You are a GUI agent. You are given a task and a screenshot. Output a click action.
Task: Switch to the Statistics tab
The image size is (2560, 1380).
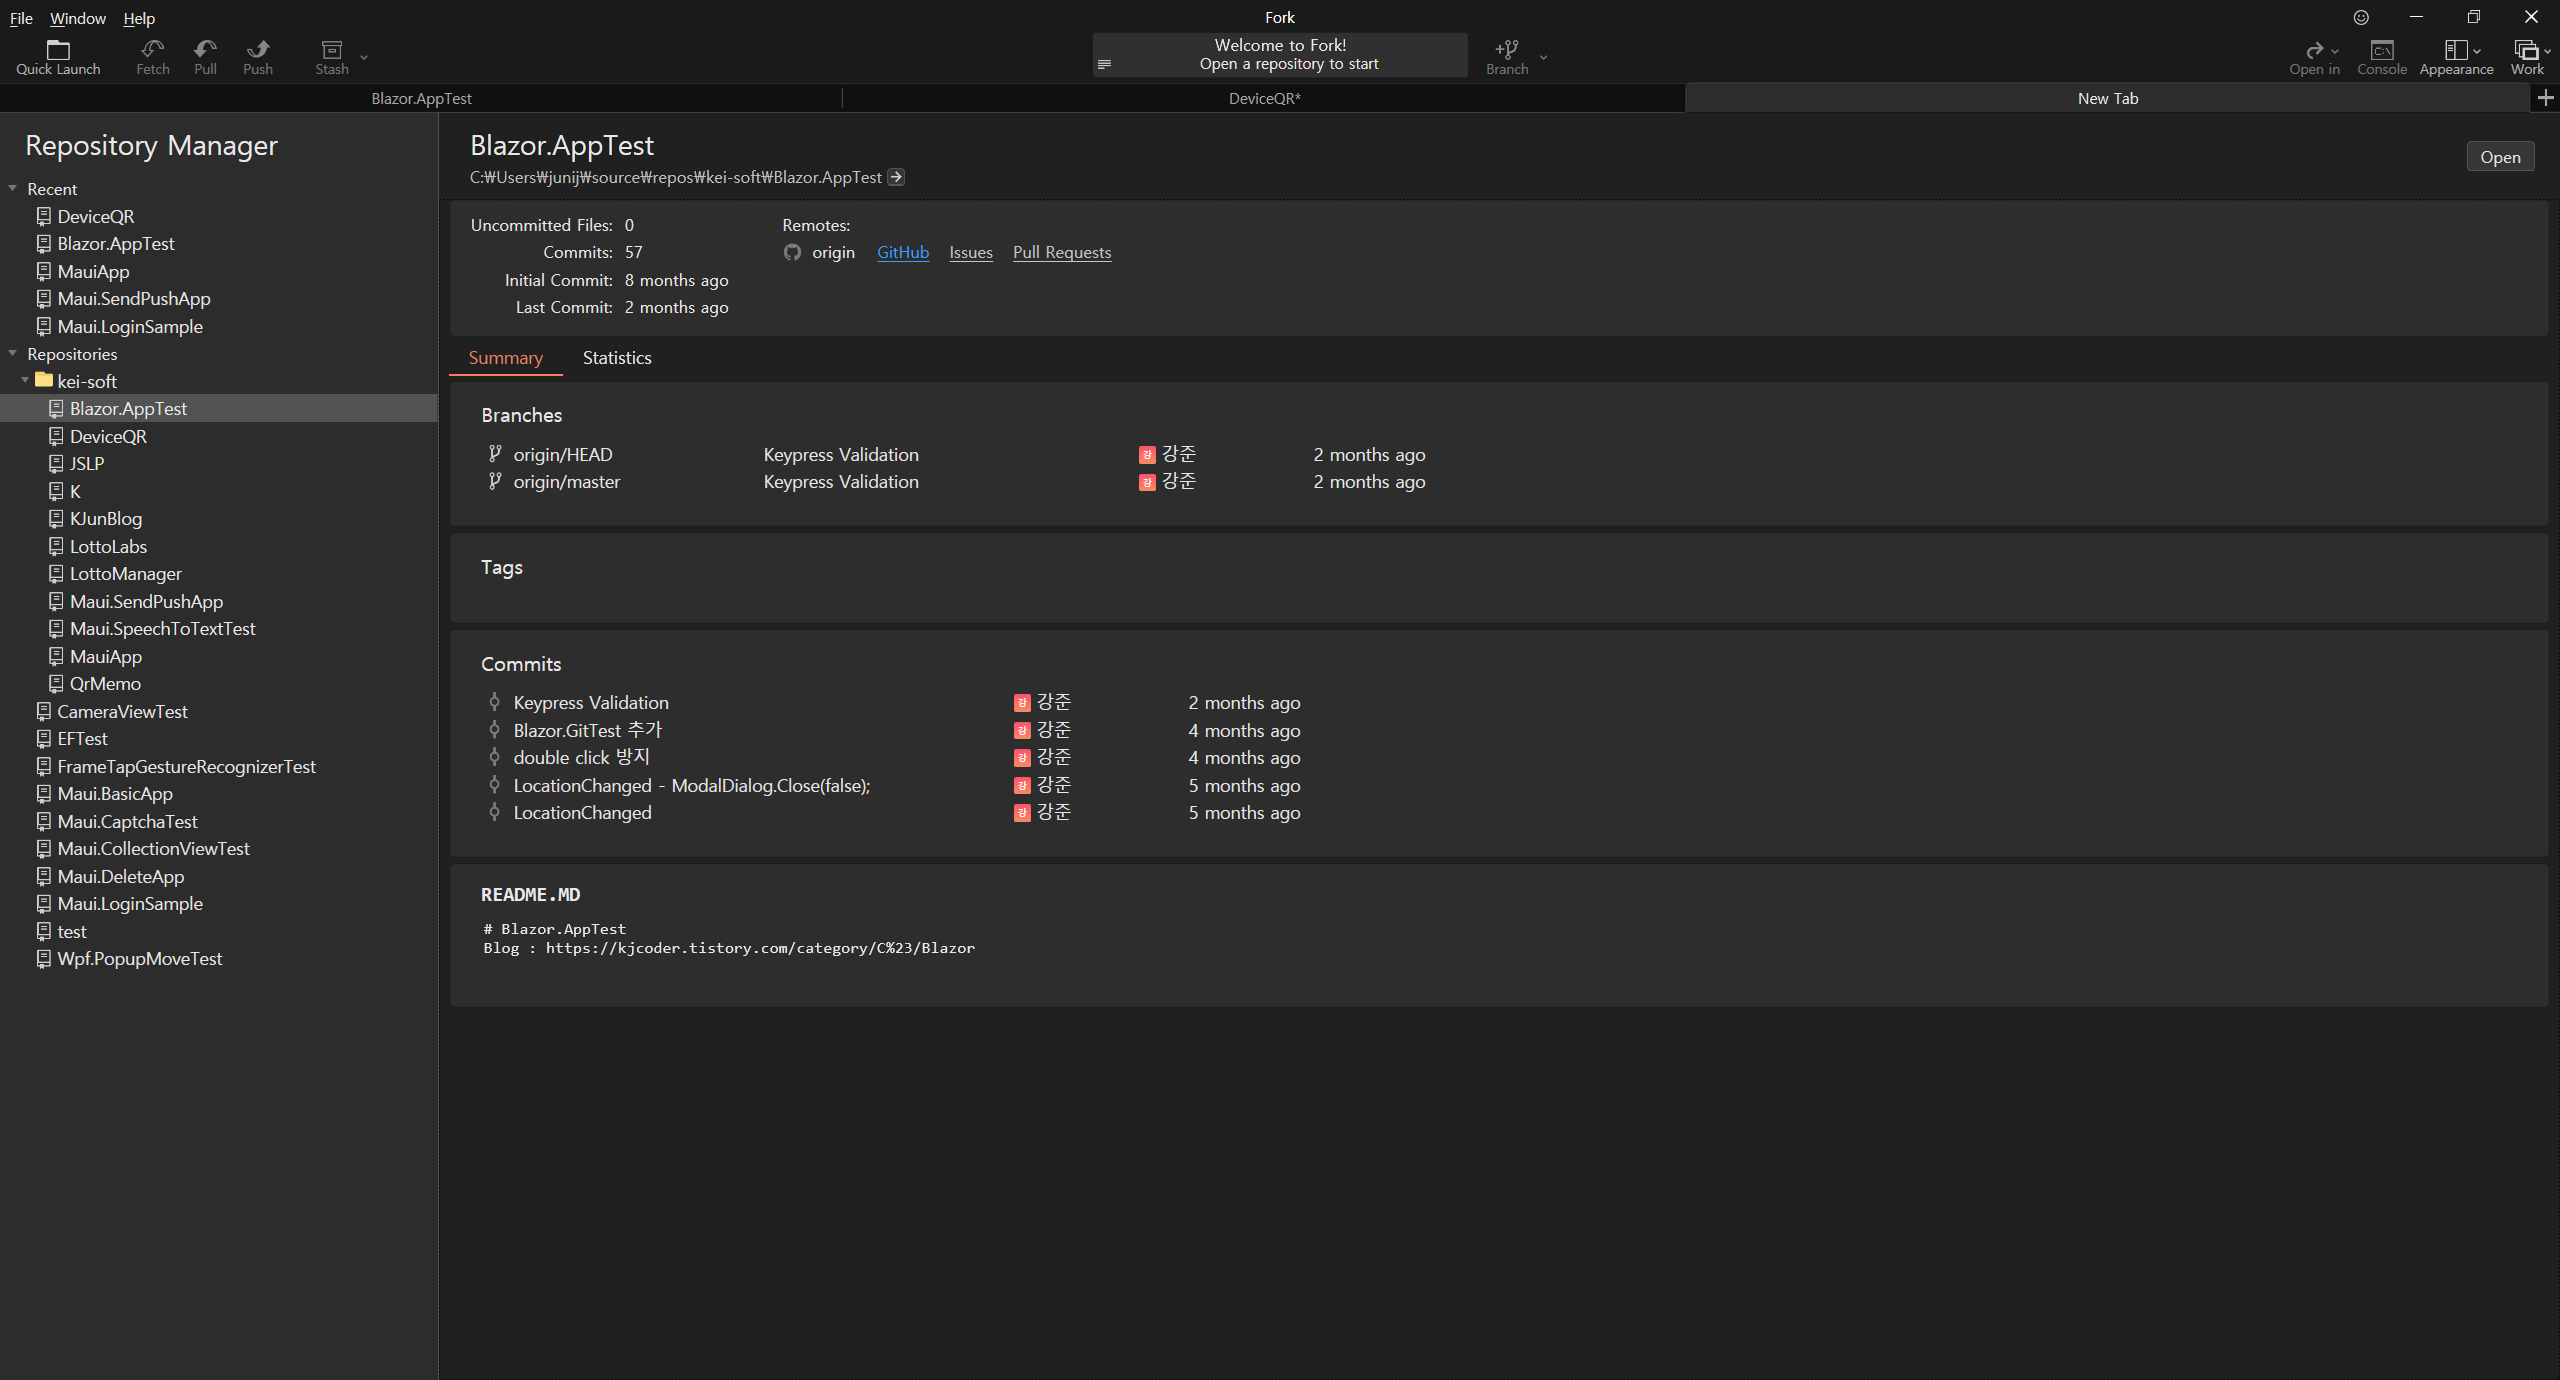(616, 358)
